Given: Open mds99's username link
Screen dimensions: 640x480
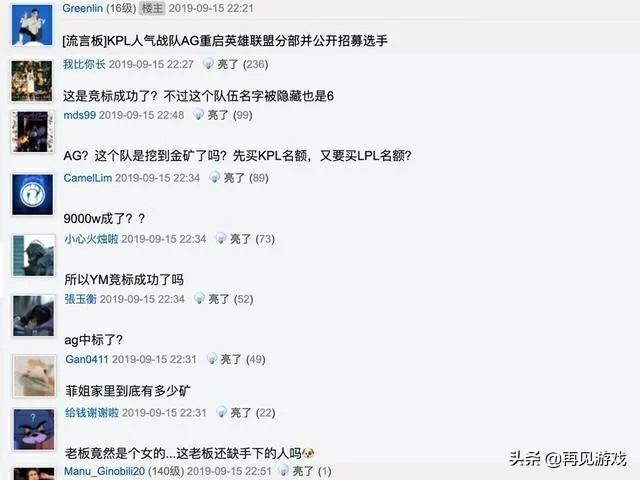Looking at the screenshot, I should tap(80, 115).
